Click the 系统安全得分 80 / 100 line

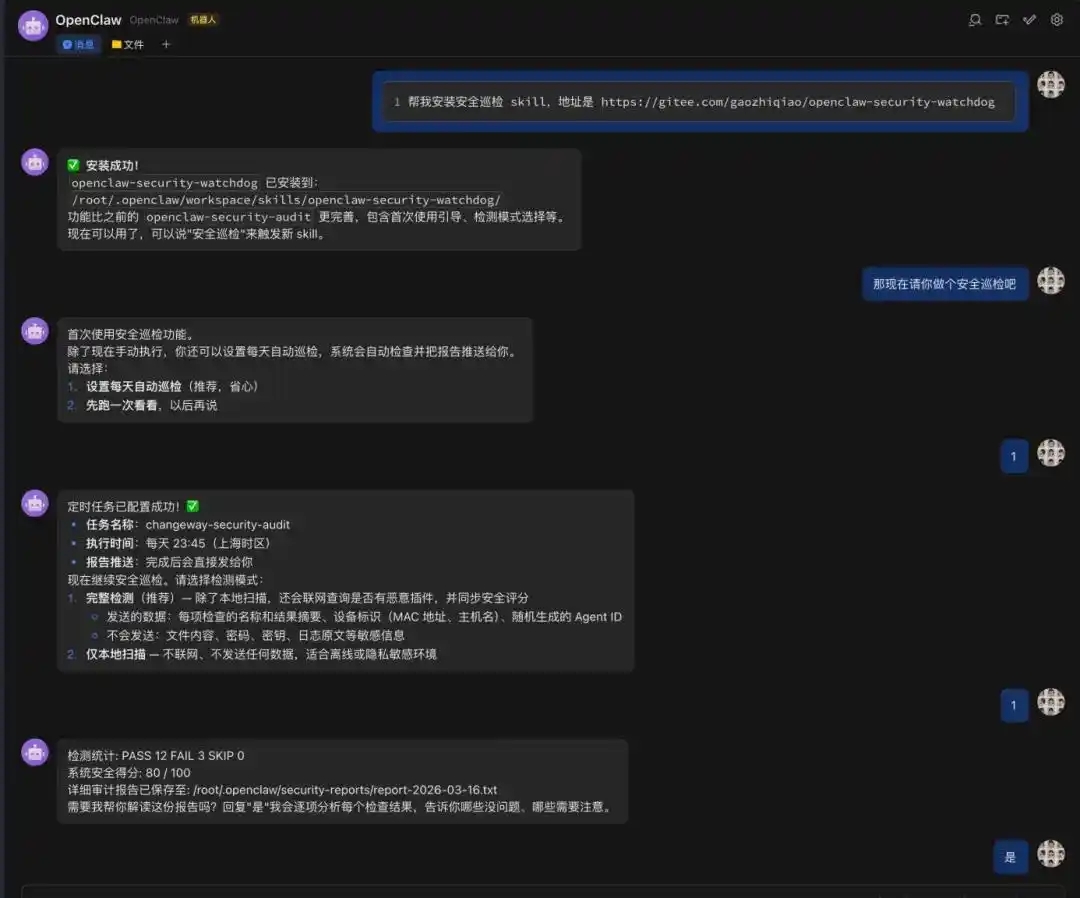(129, 773)
